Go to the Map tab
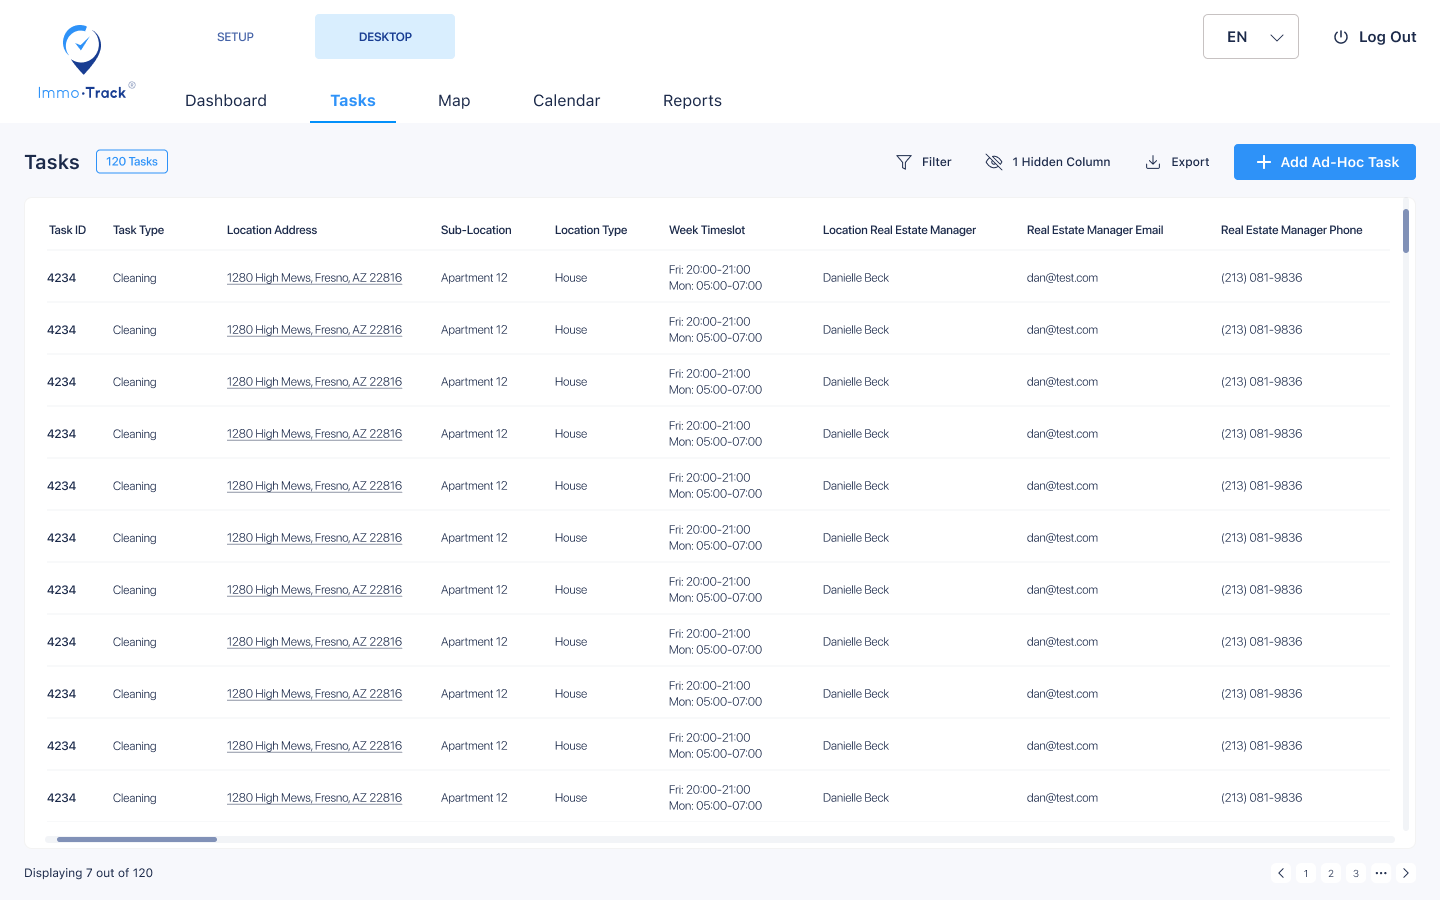The width and height of the screenshot is (1440, 900). [454, 100]
